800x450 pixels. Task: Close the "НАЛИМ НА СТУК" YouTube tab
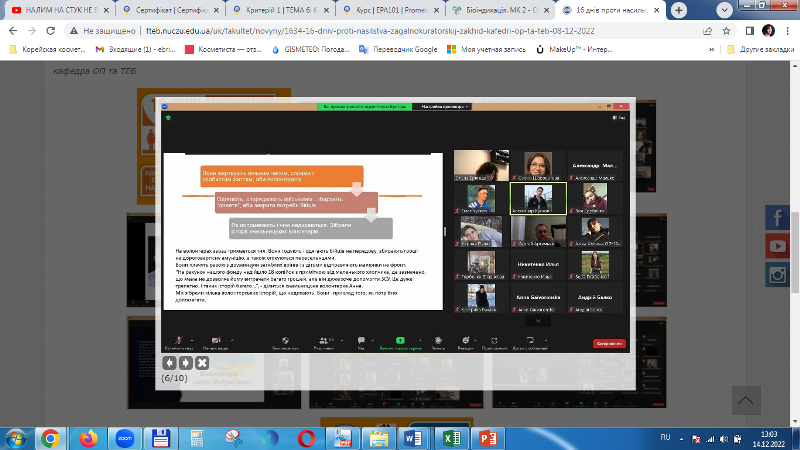tap(106, 10)
